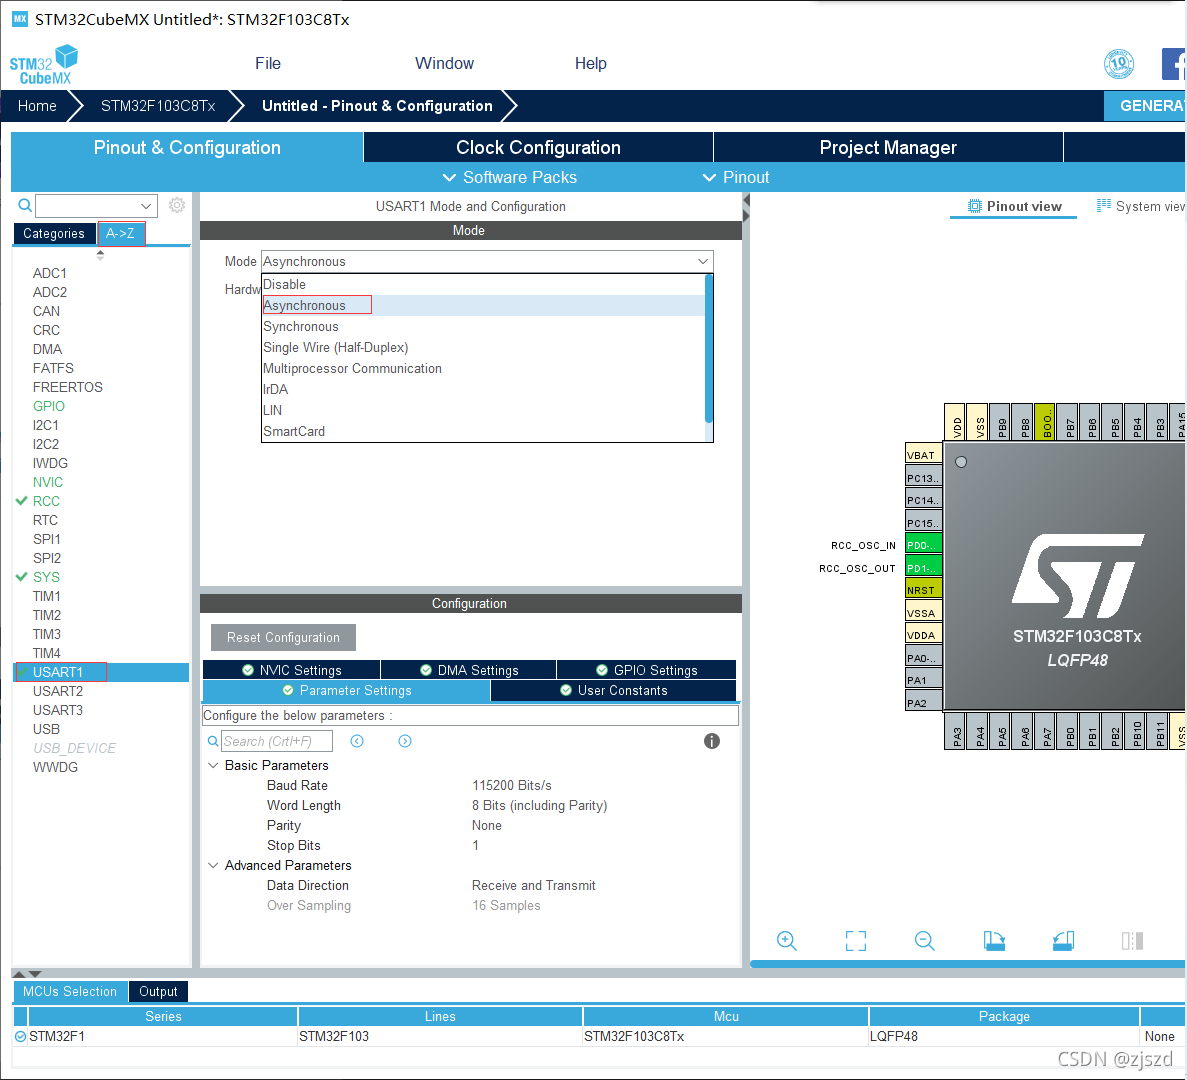Click the split view icon under the pinout
1187x1080 pixels.
click(x=1132, y=941)
